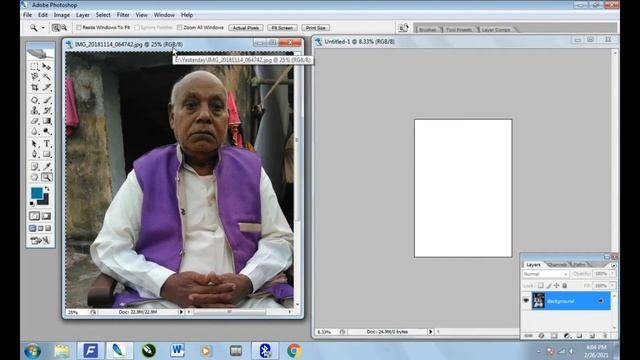Choose Zoom Out mode in options bar

64,28
